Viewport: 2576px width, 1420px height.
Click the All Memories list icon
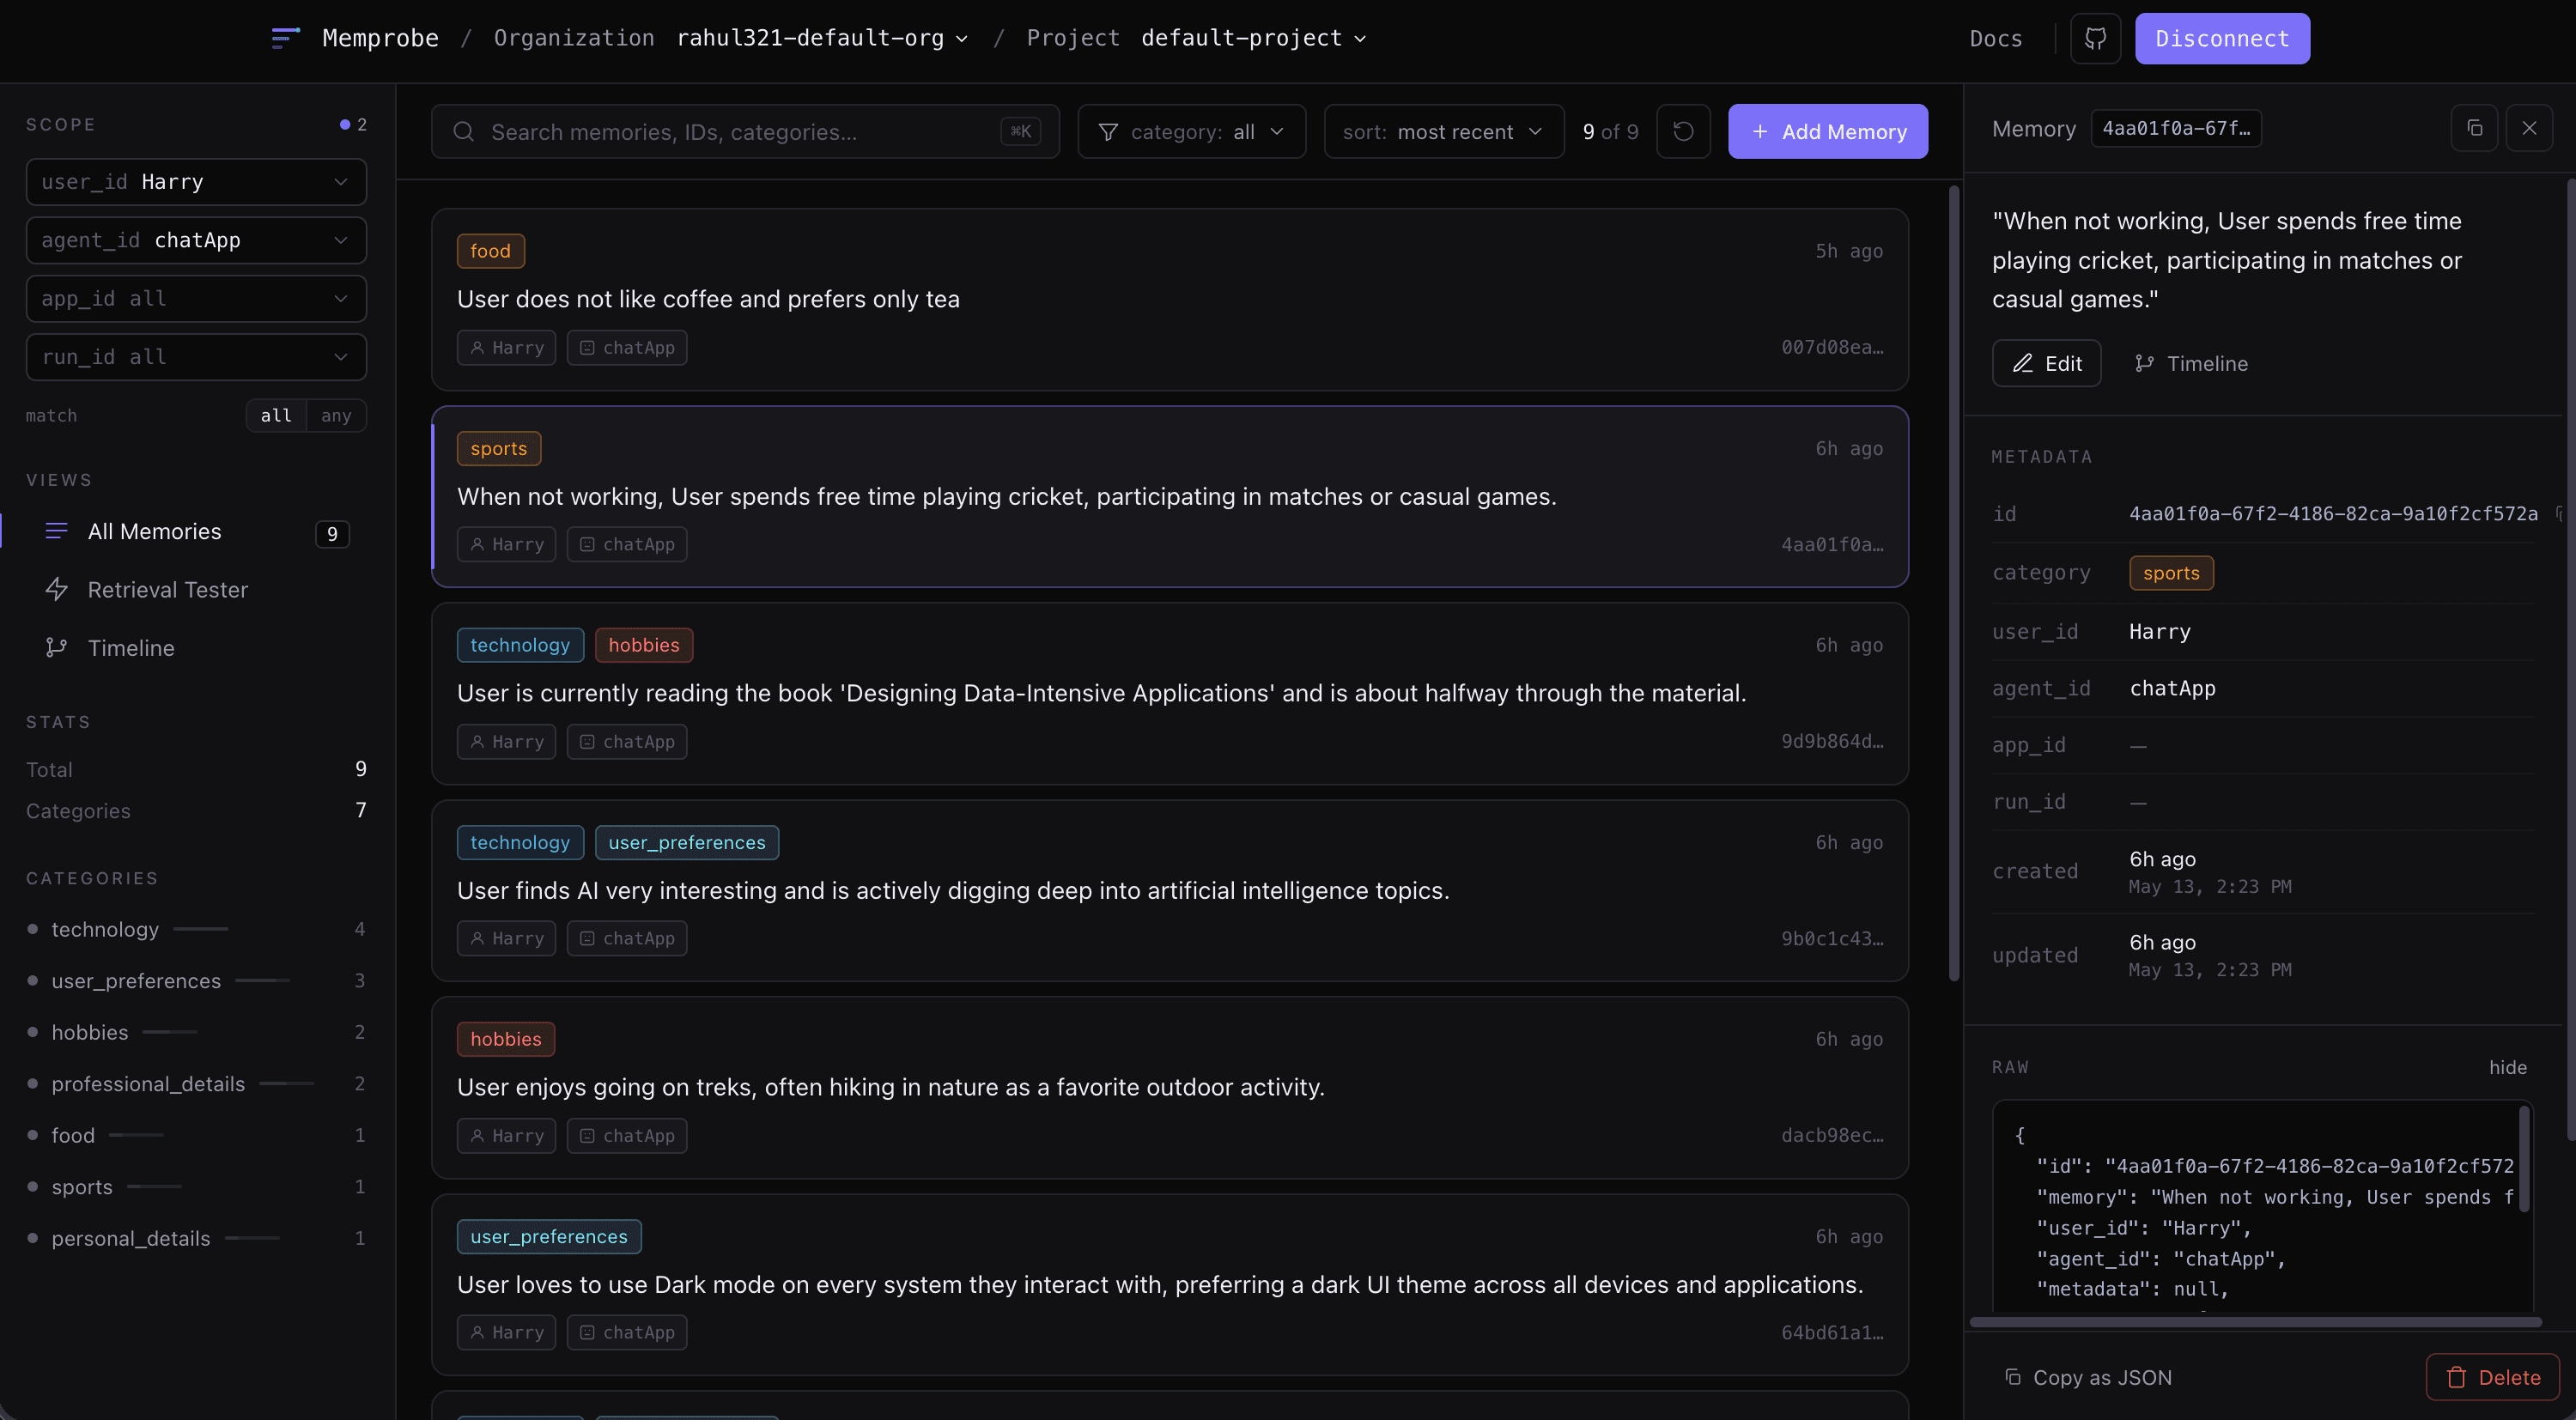click(x=57, y=531)
